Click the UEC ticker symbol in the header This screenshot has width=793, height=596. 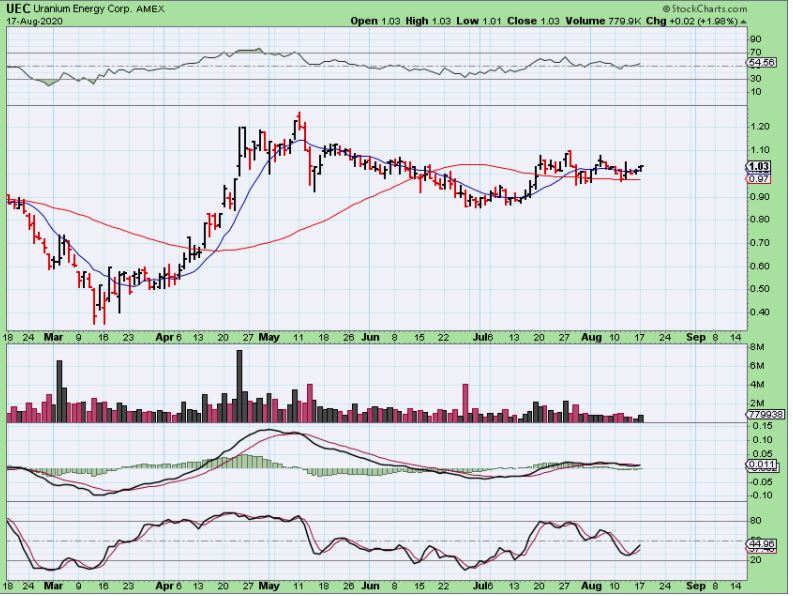tap(18, 9)
